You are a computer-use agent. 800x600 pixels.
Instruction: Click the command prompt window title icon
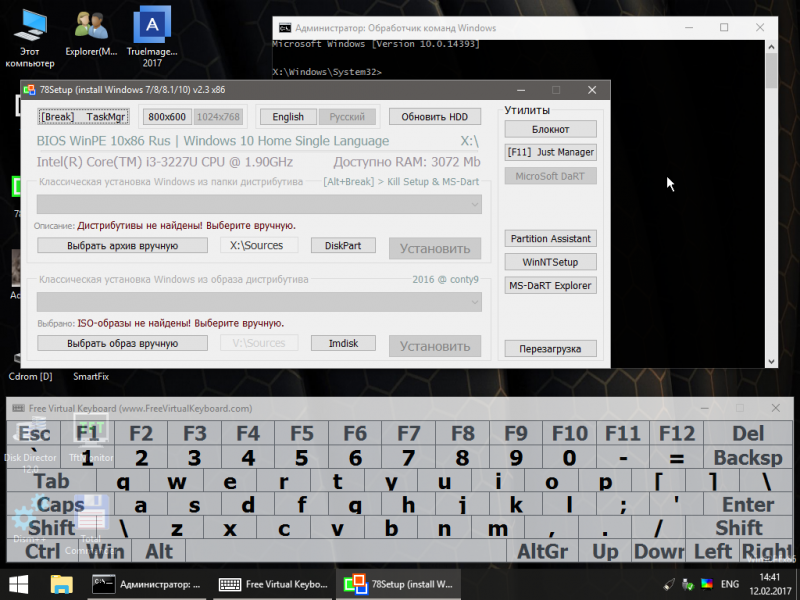pos(285,28)
